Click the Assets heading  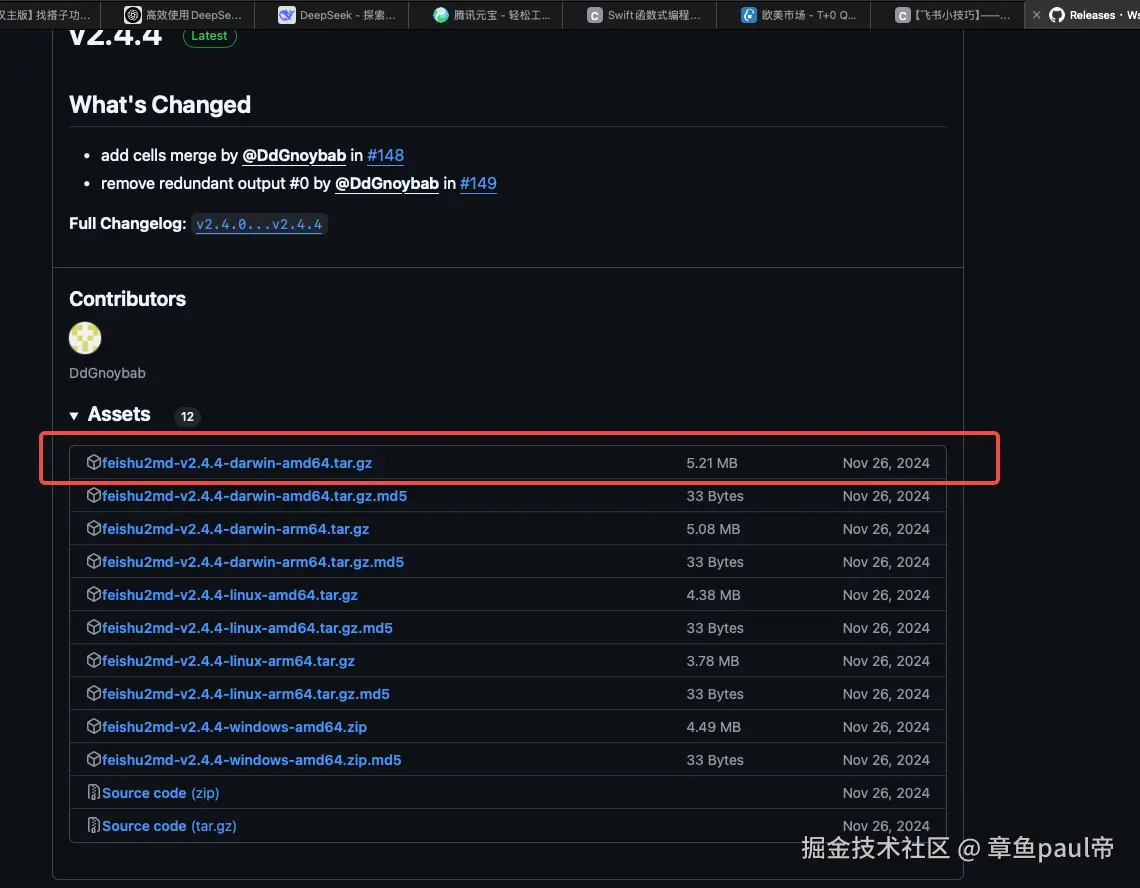coord(119,415)
